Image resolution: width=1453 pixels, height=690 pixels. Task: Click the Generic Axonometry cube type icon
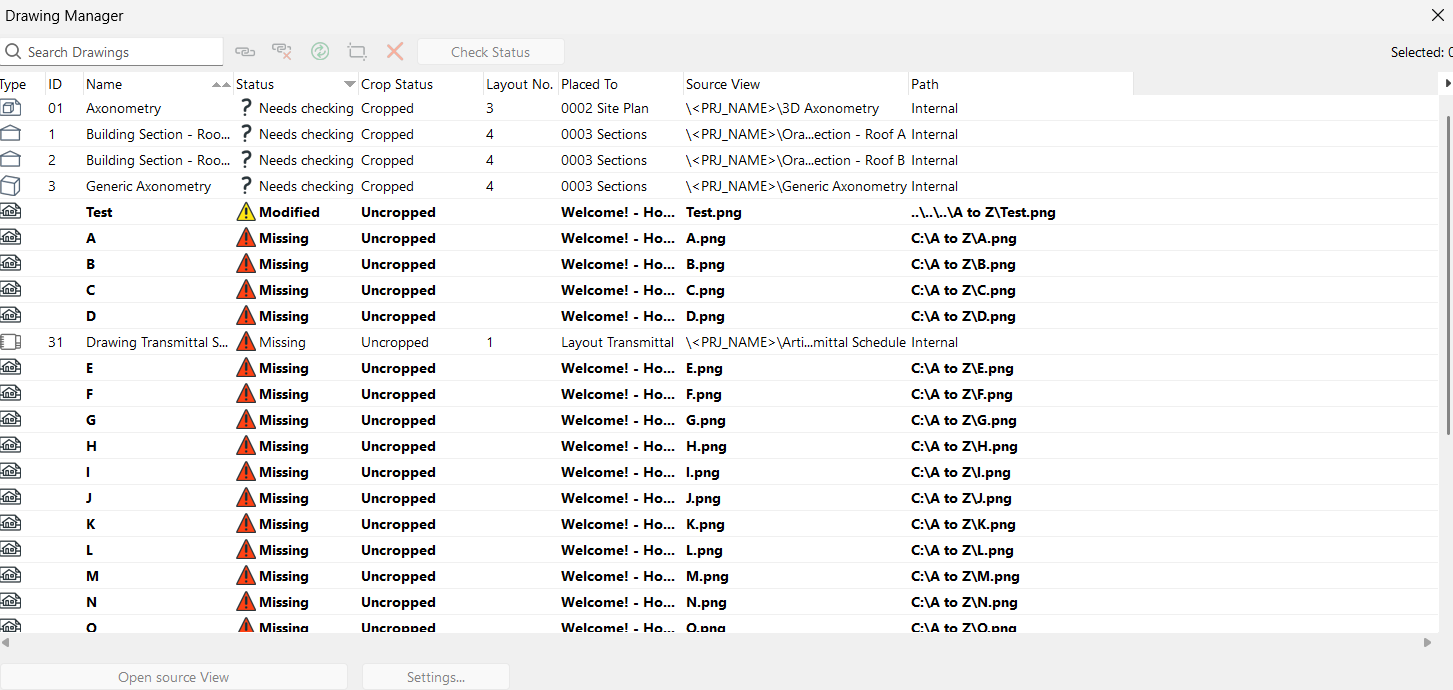10,186
